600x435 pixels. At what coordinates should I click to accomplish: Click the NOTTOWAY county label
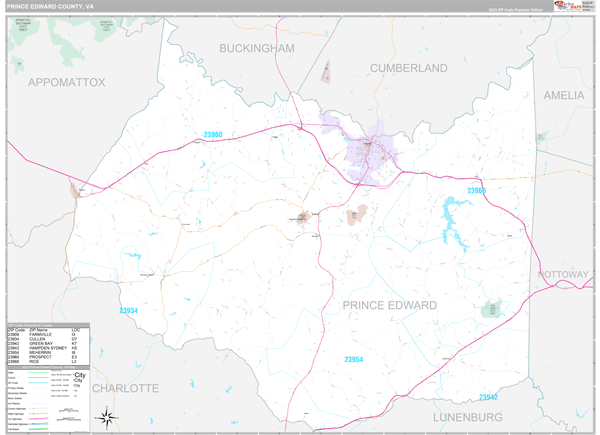pos(563,274)
